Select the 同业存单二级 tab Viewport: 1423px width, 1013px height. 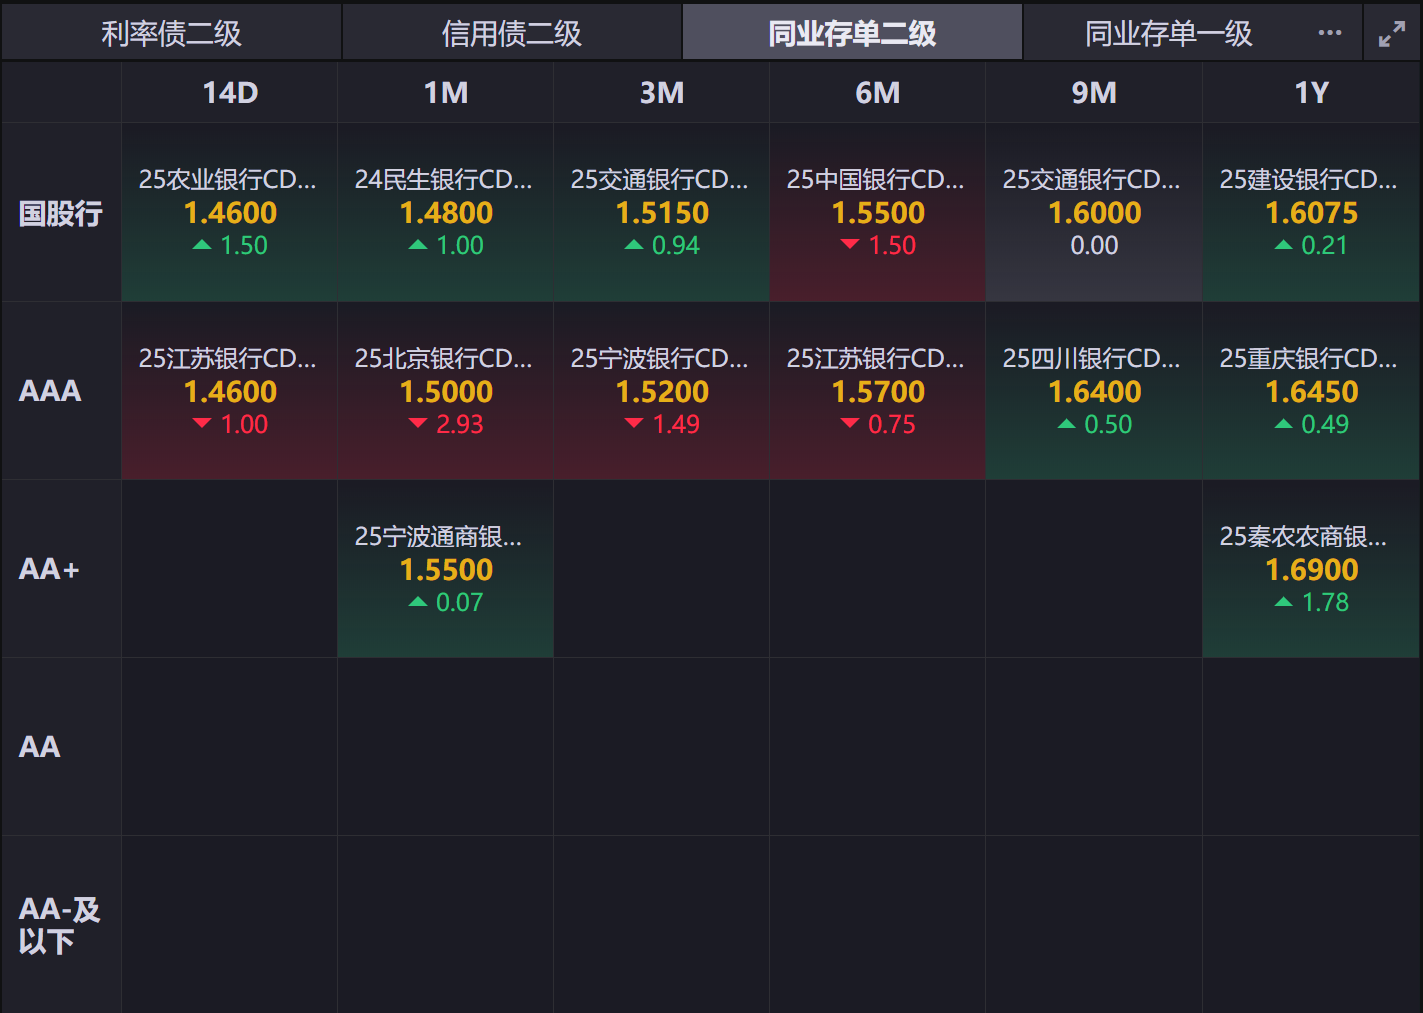click(x=852, y=33)
